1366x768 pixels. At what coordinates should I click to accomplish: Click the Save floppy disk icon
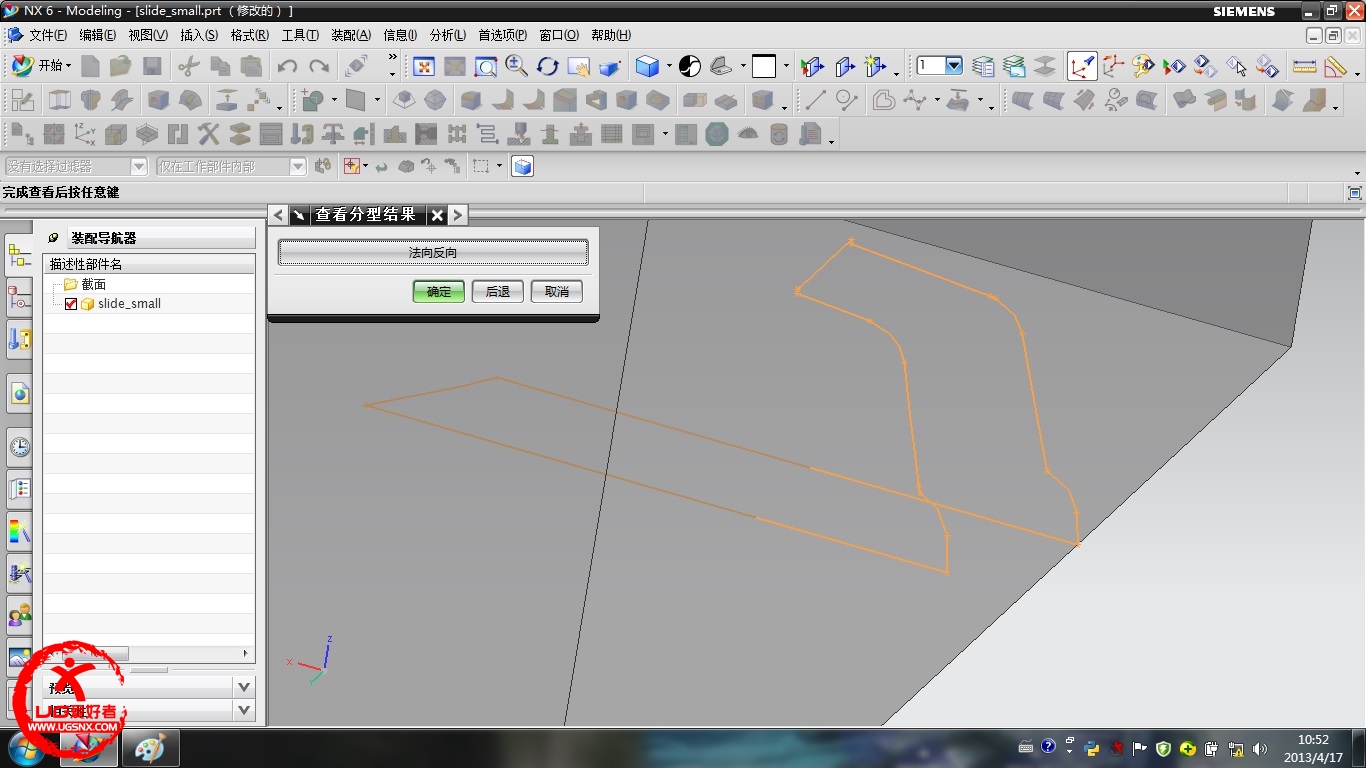tap(152, 66)
